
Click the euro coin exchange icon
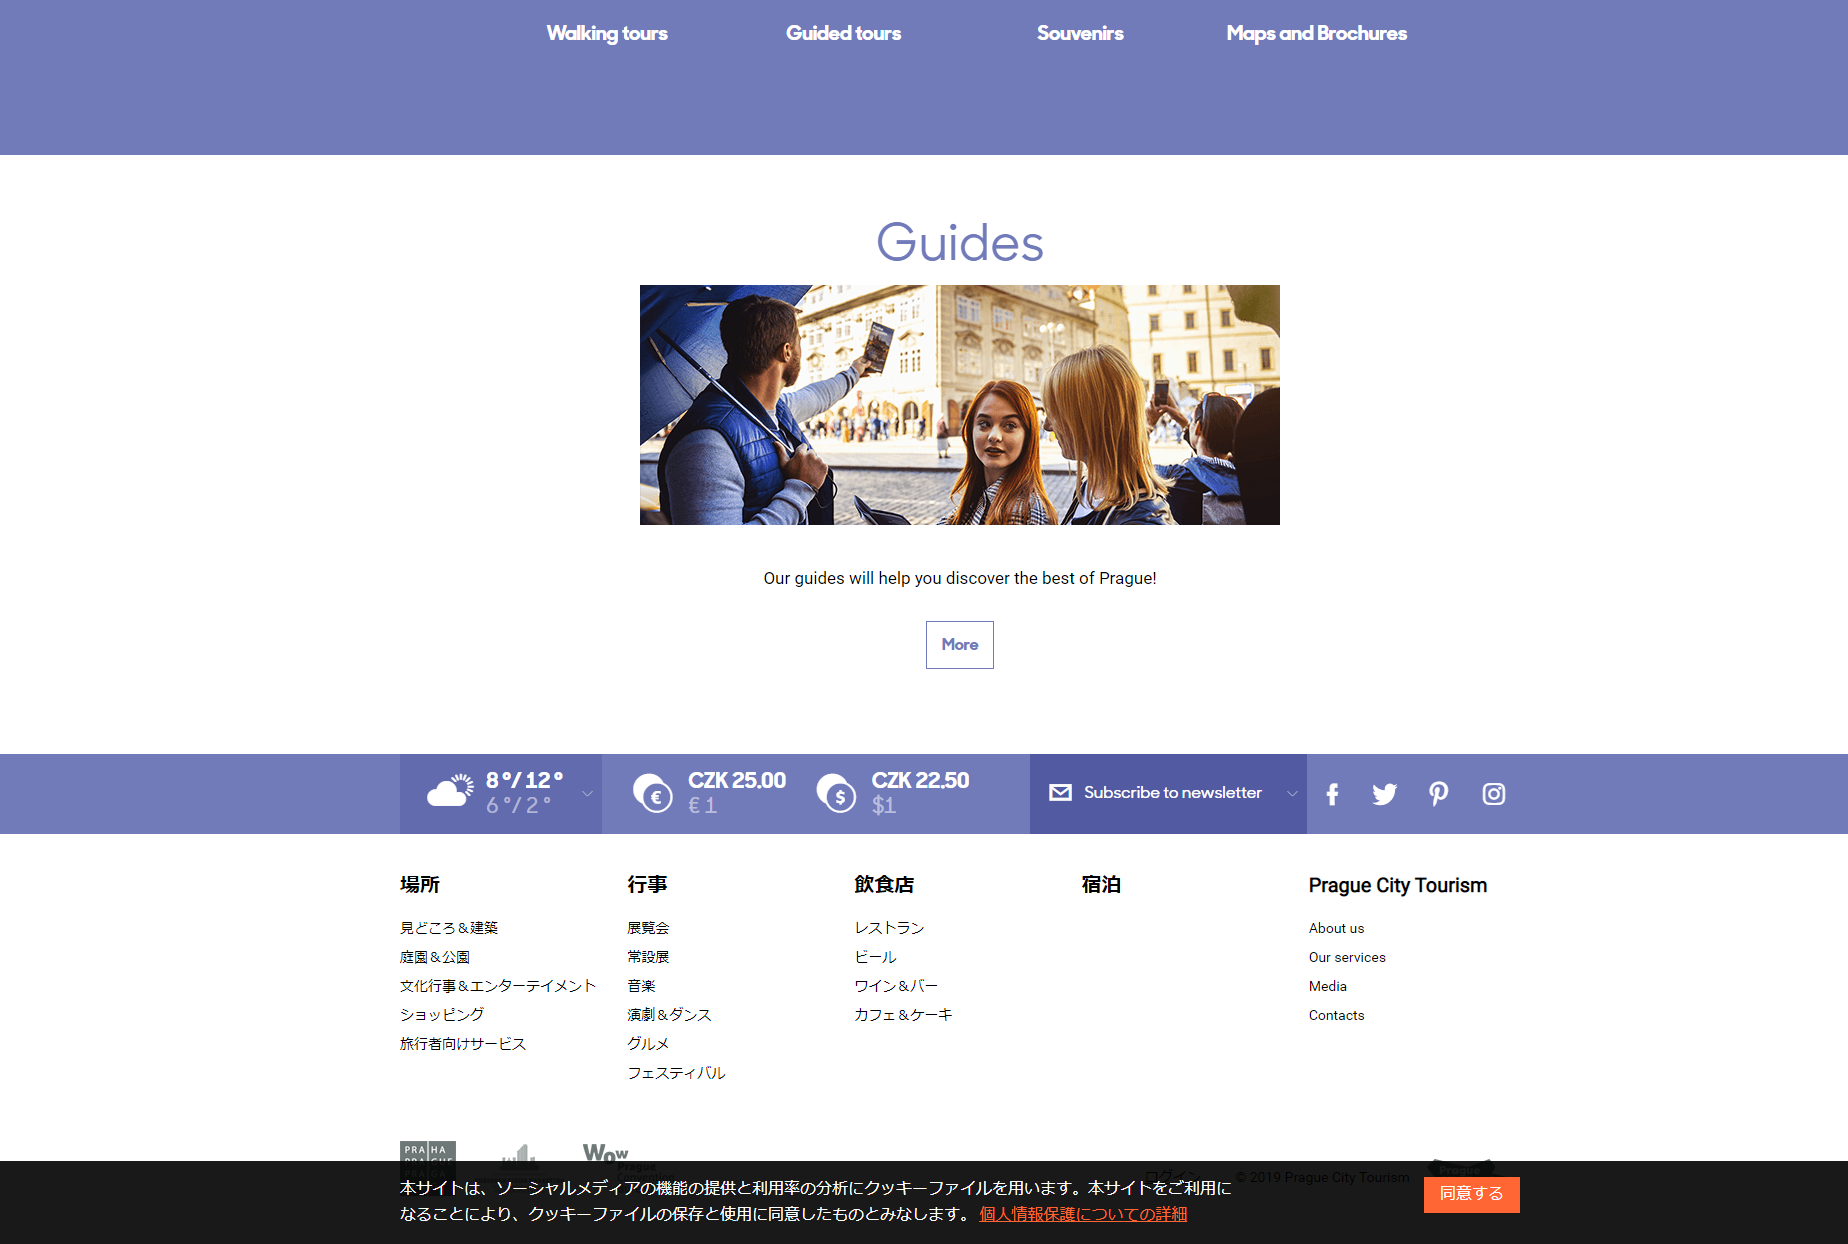point(653,793)
